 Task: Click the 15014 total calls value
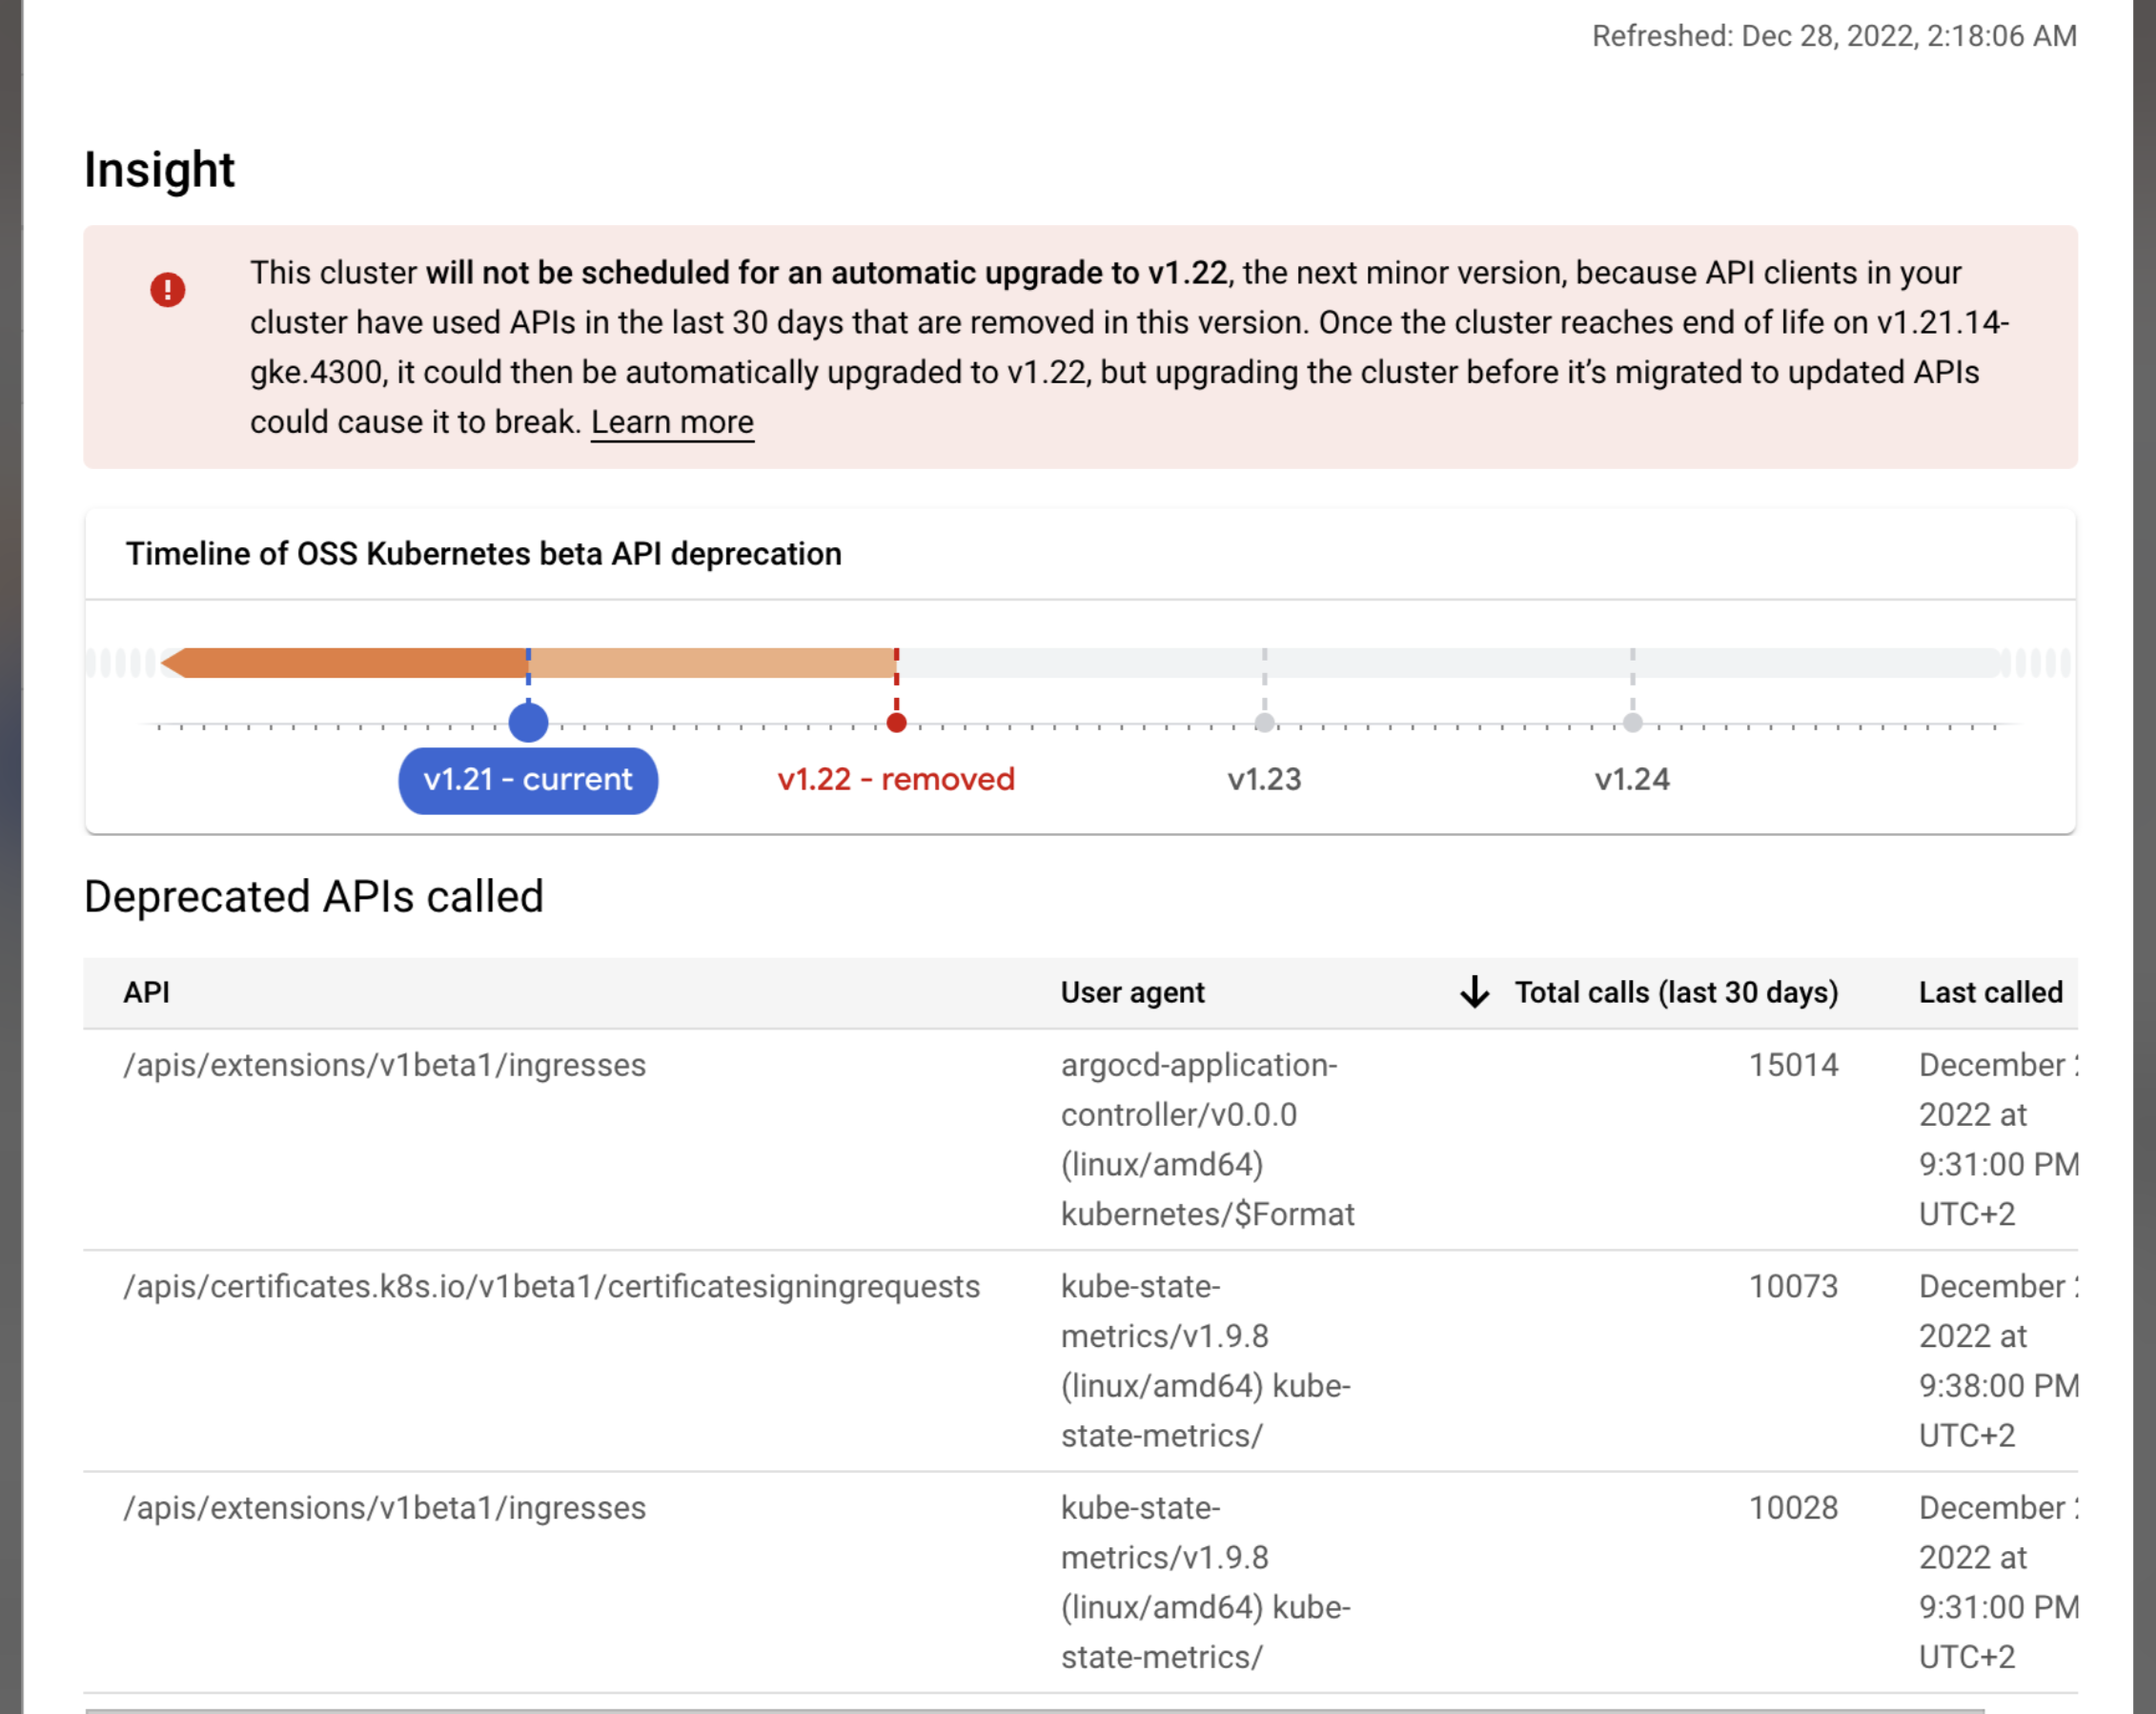[1792, 1065]
